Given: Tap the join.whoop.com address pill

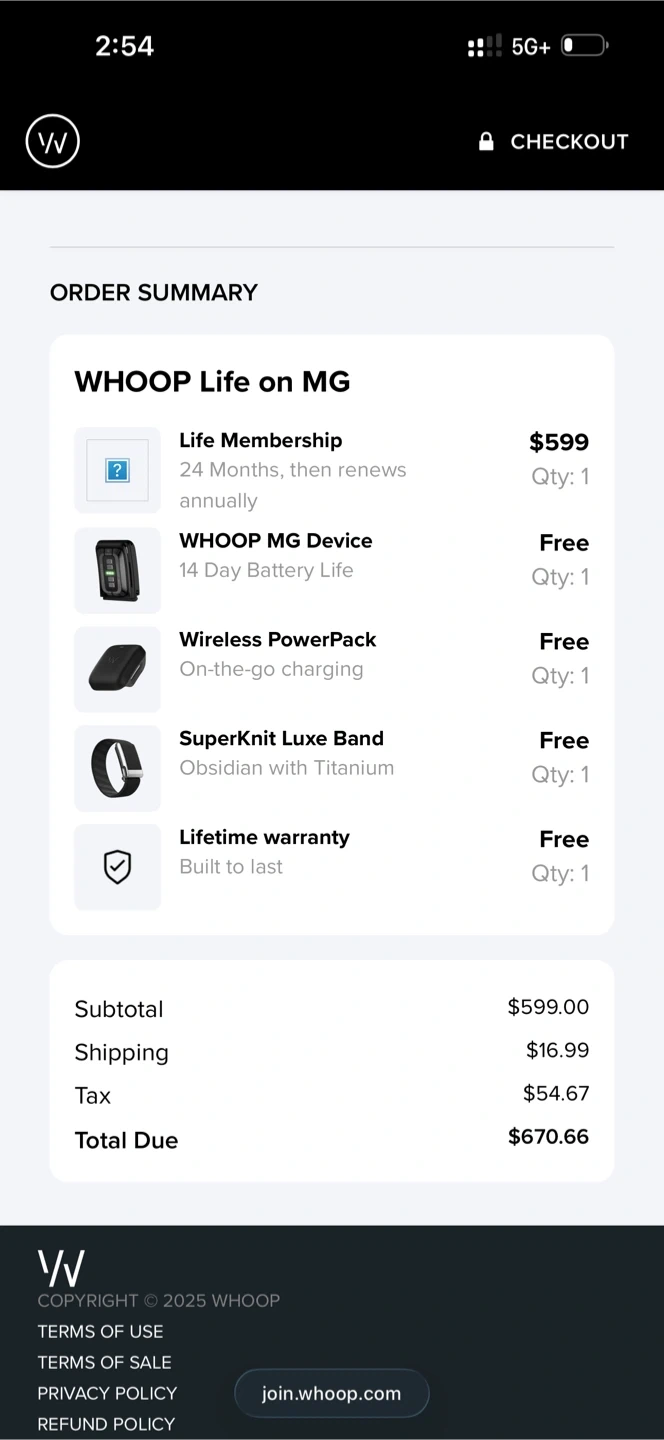Looking at the screenshot, I should pyautogui.click(x=331, y=1393).
